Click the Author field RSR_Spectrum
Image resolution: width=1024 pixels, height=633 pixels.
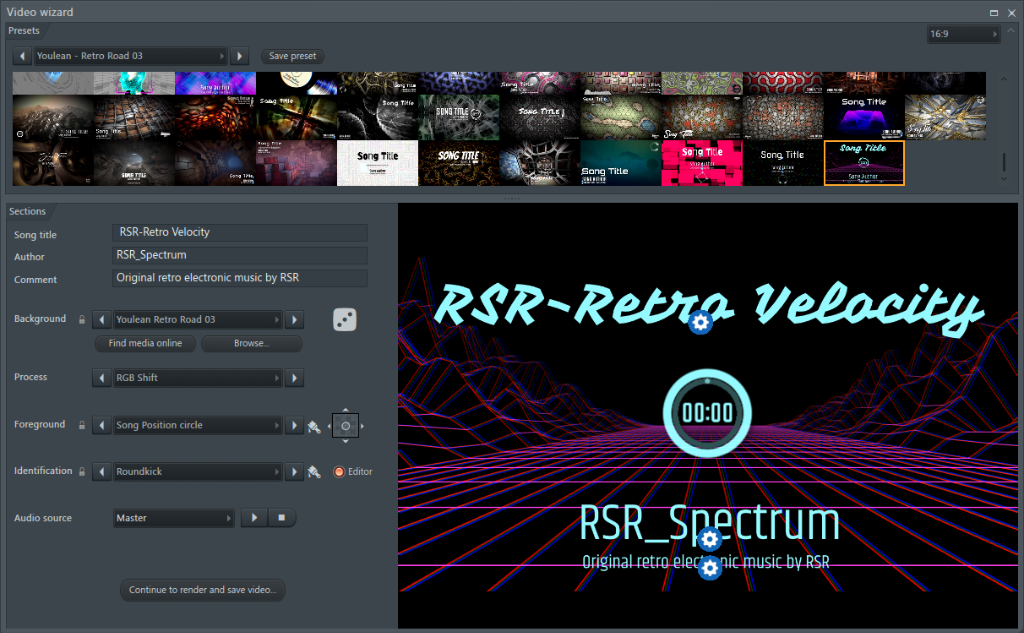tap(240, 255)
